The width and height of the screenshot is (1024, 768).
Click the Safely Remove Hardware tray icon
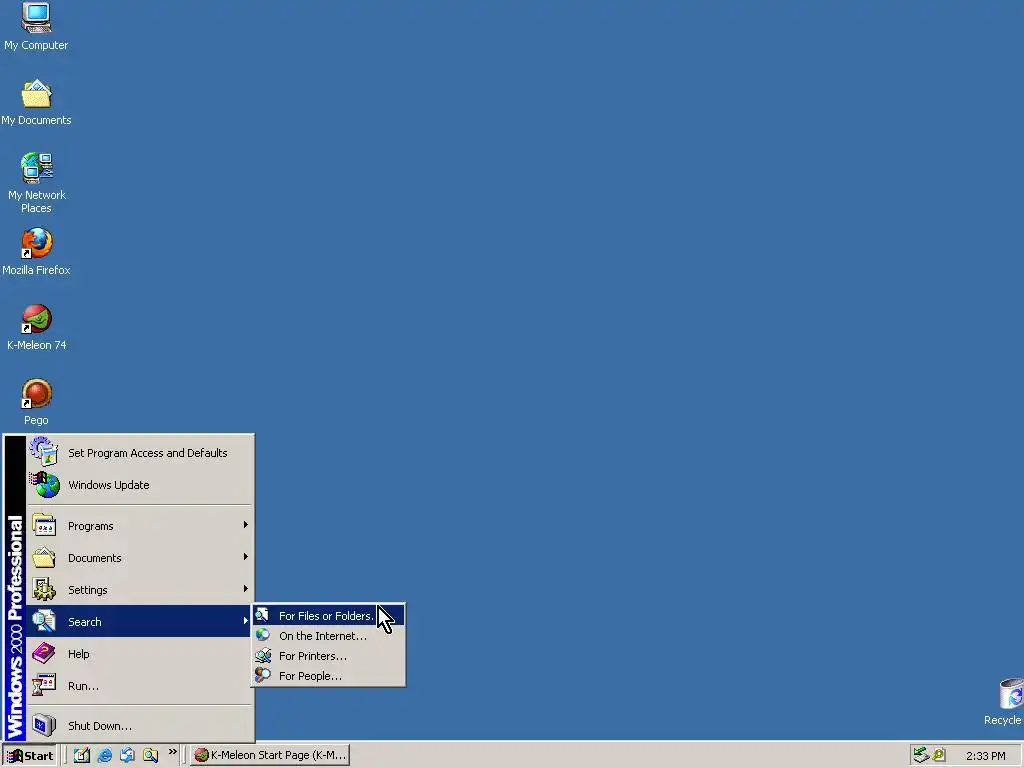(x=921, y=755)
